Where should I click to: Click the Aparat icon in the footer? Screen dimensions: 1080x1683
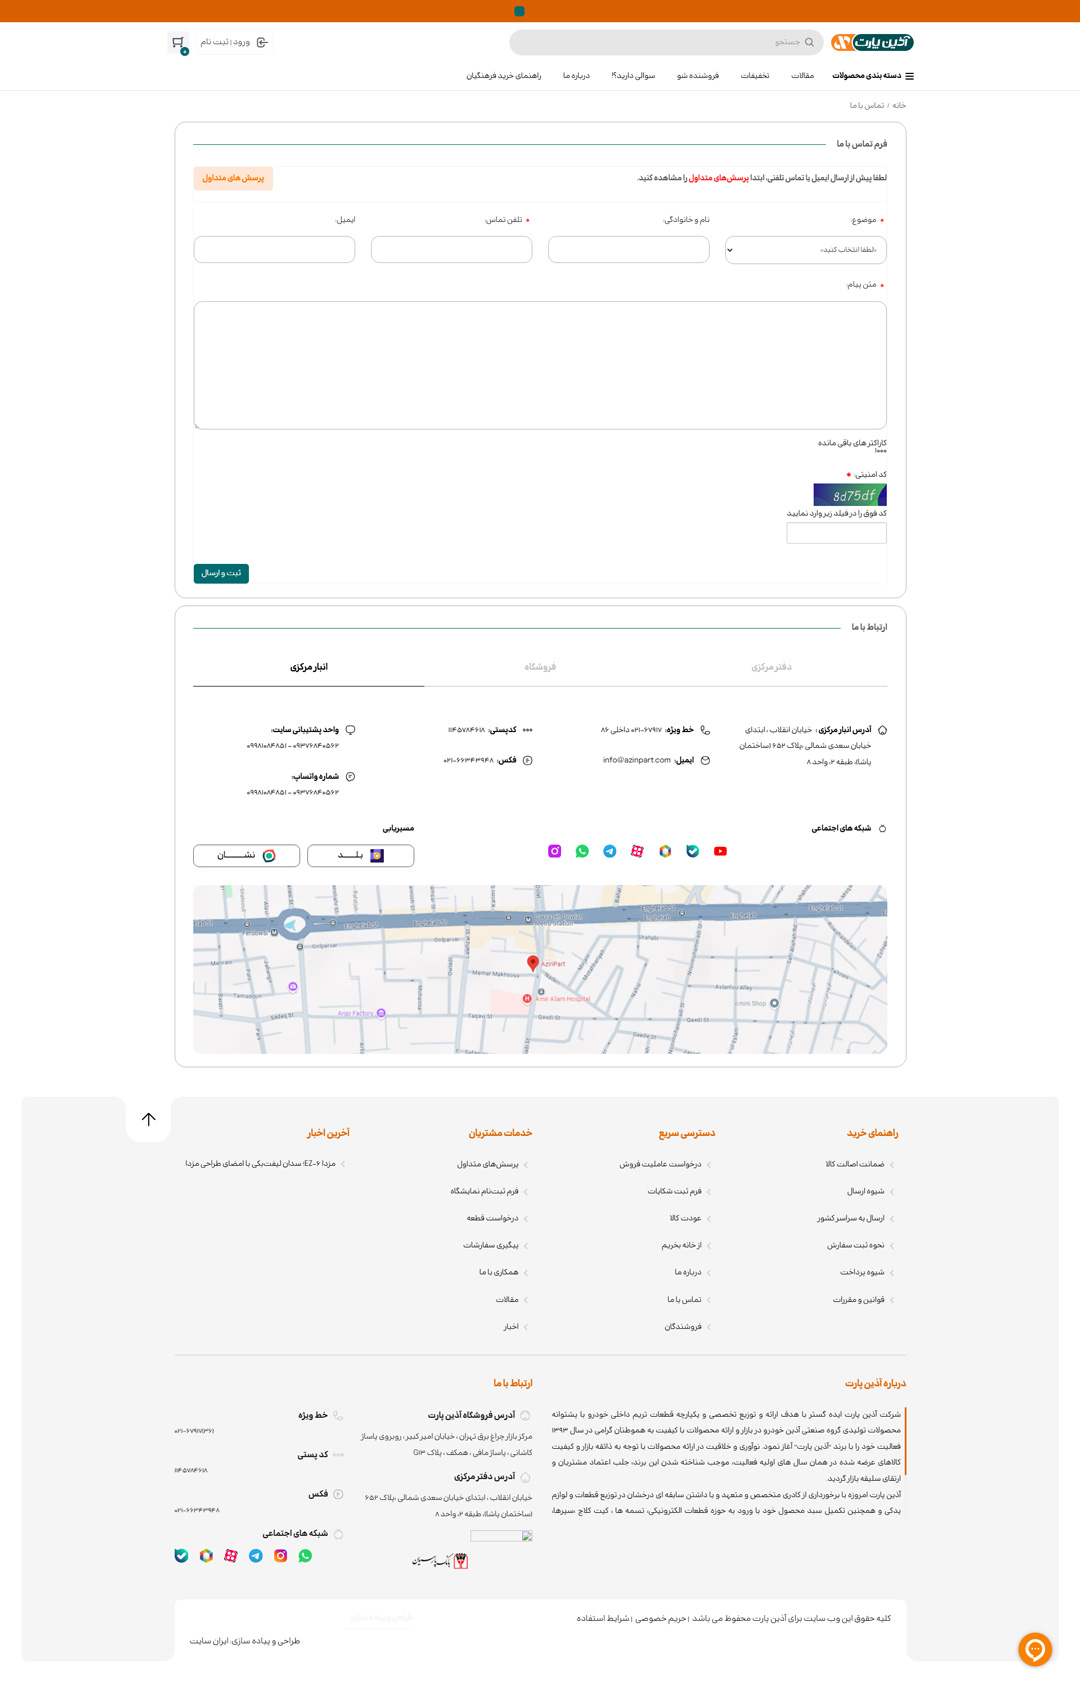231,1556
